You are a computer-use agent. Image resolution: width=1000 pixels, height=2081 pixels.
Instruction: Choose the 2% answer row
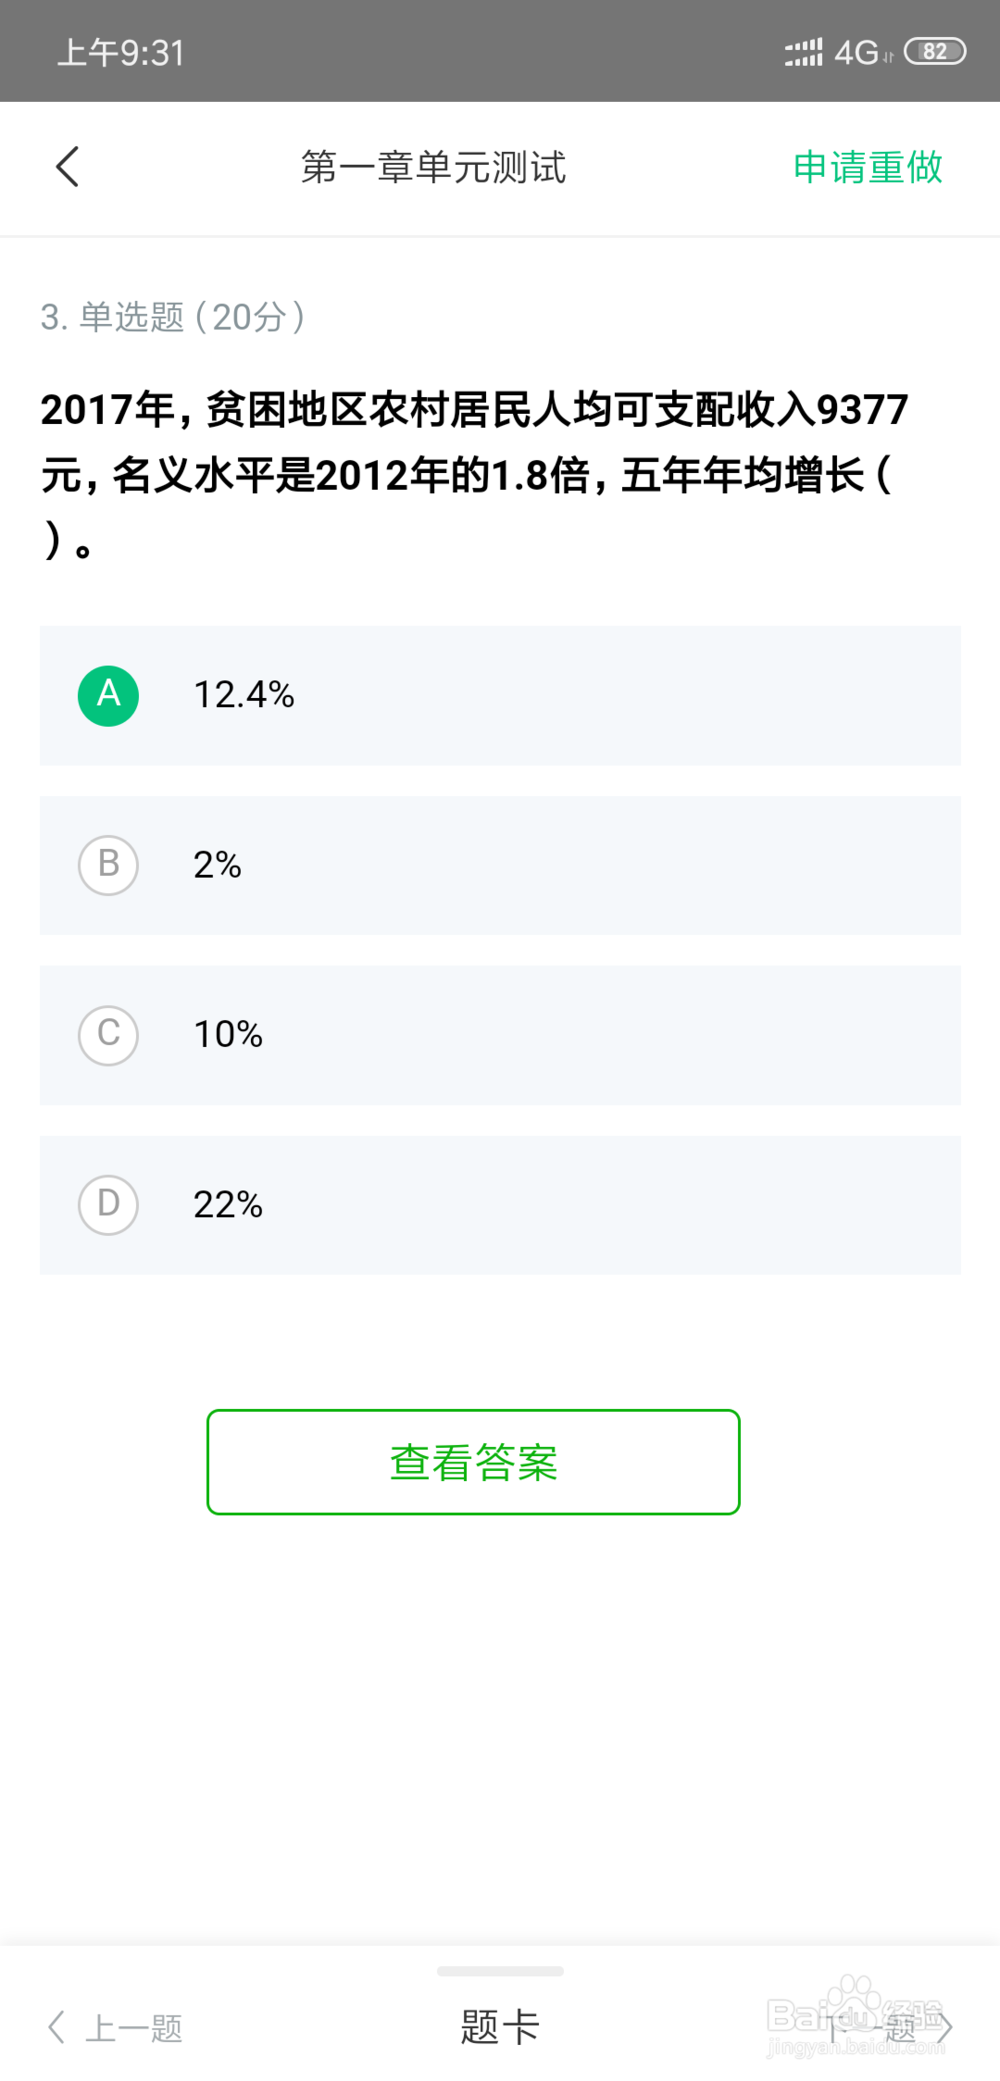[500, 865]
